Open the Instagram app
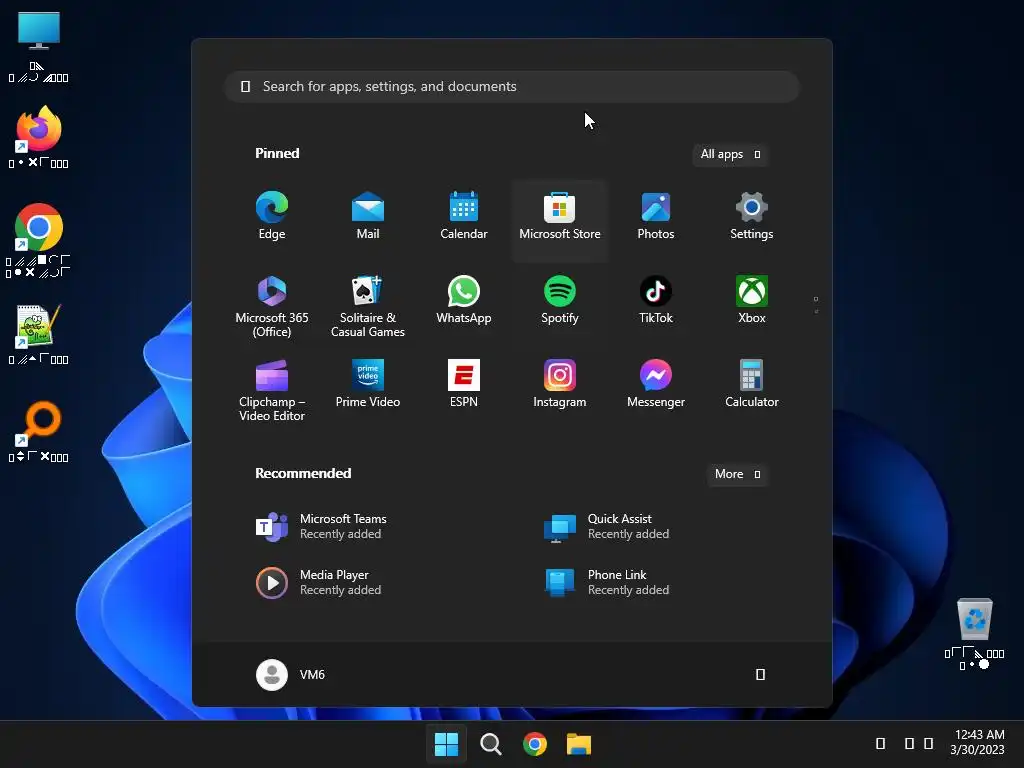Image resolution: width=1024 pixels, height=768 pixels. 560,385
